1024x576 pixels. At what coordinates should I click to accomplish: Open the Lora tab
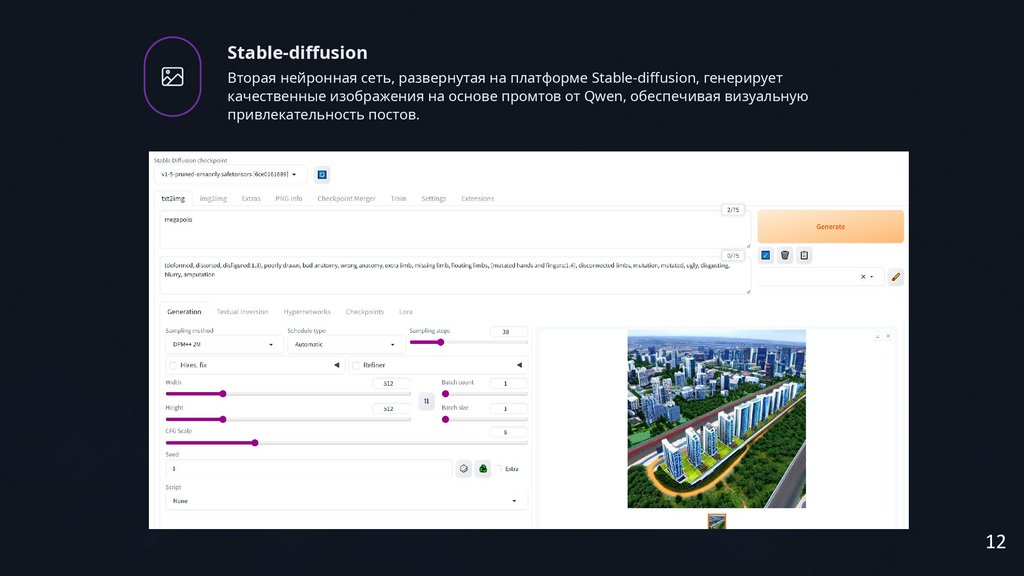(x=405, y=312)
